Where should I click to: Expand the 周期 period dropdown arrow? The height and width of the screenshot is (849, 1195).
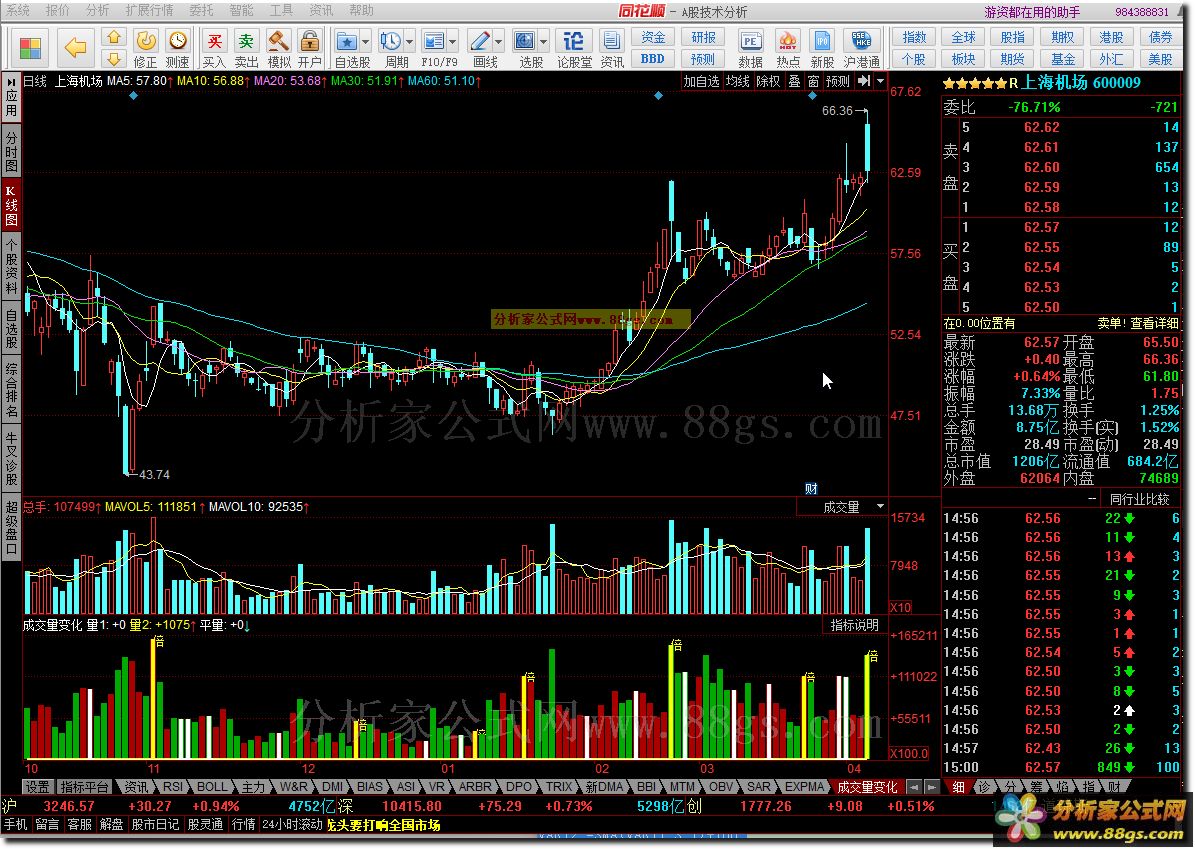410,41
